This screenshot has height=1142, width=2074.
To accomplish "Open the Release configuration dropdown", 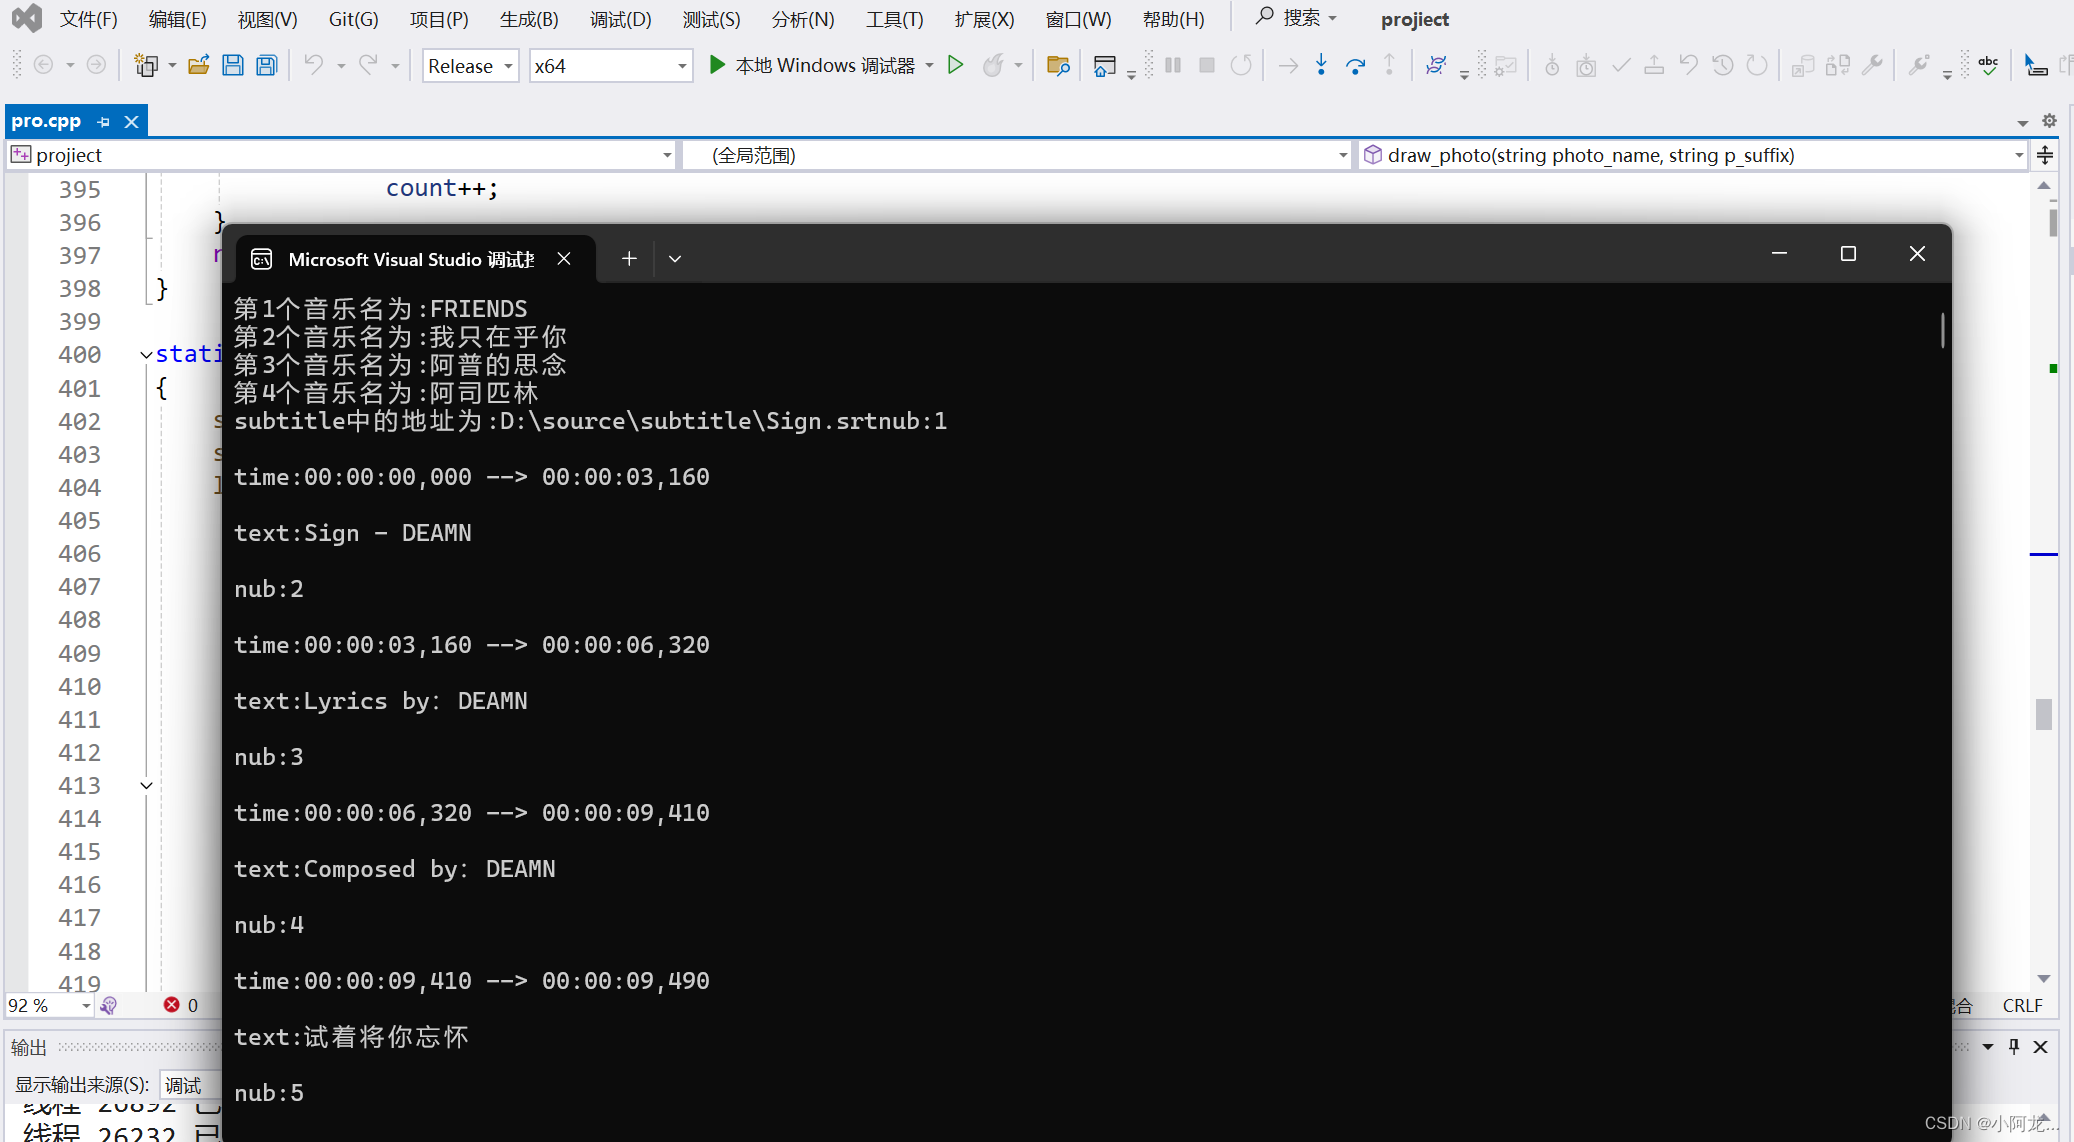I will (x=470, y=66).
